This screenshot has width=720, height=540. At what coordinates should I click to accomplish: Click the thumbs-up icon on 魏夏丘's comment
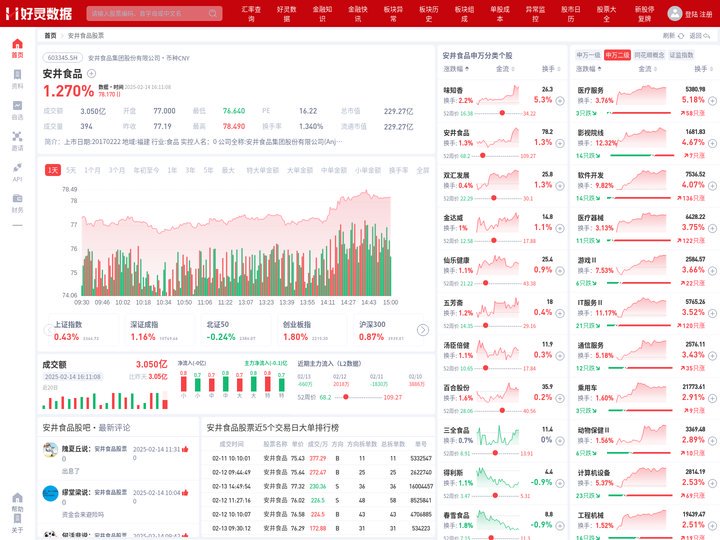pos(185,449)
